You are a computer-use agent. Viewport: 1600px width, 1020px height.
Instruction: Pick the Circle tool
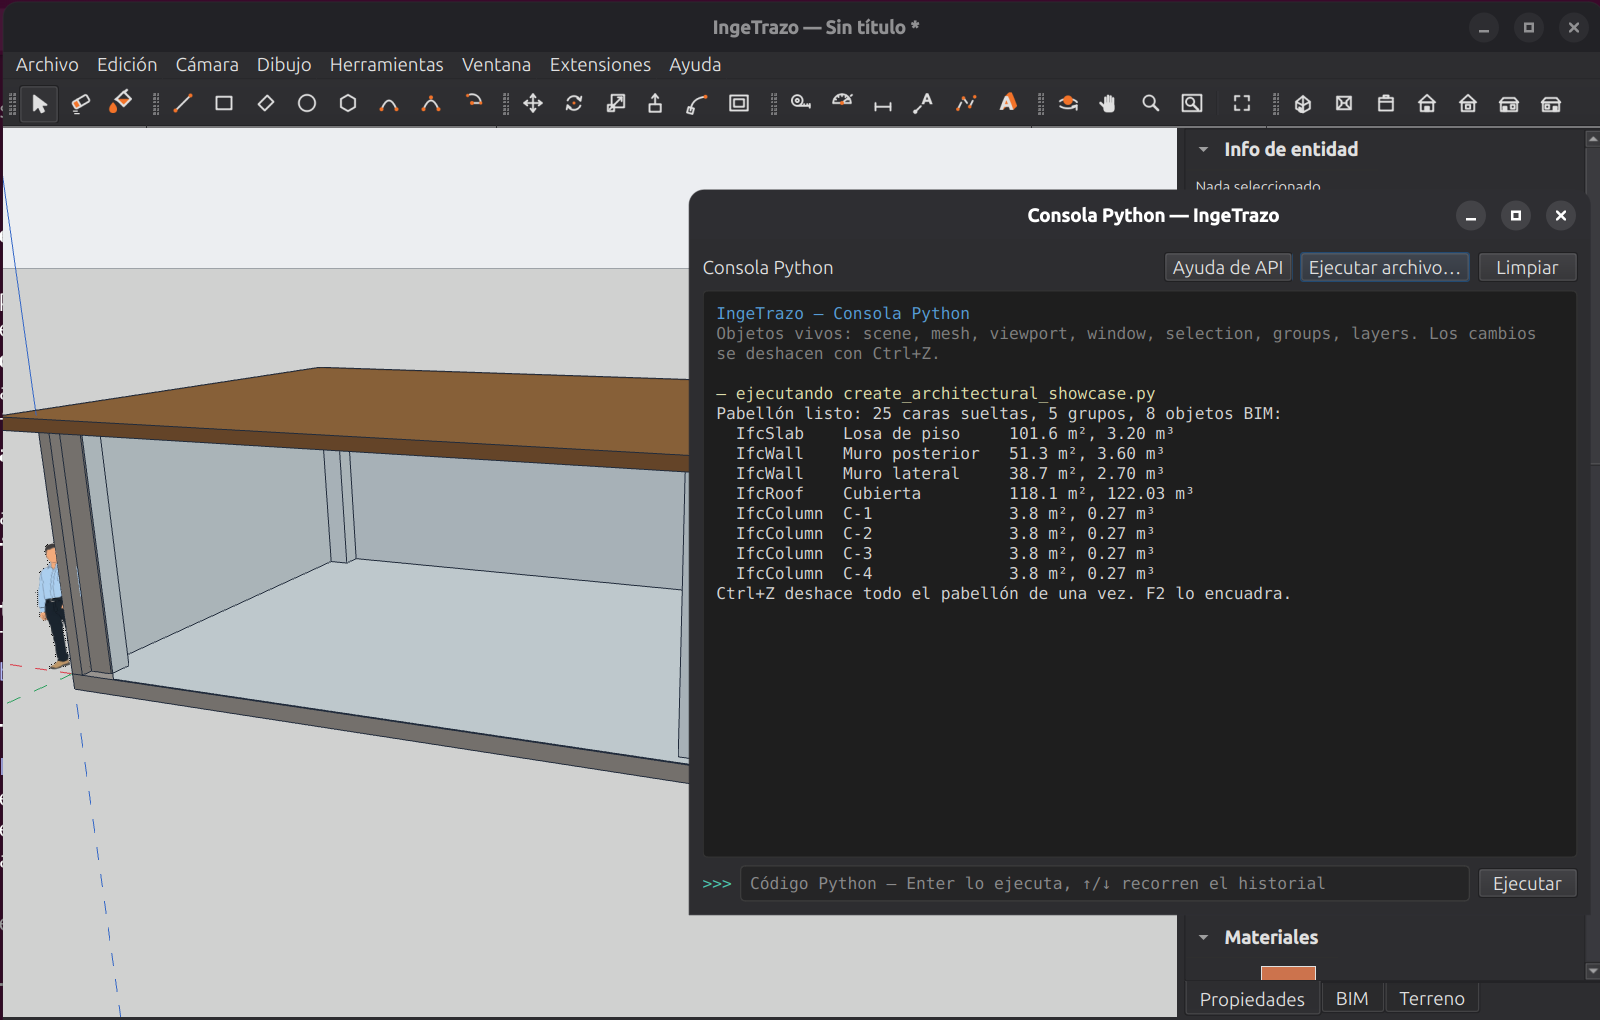[307, 104]
